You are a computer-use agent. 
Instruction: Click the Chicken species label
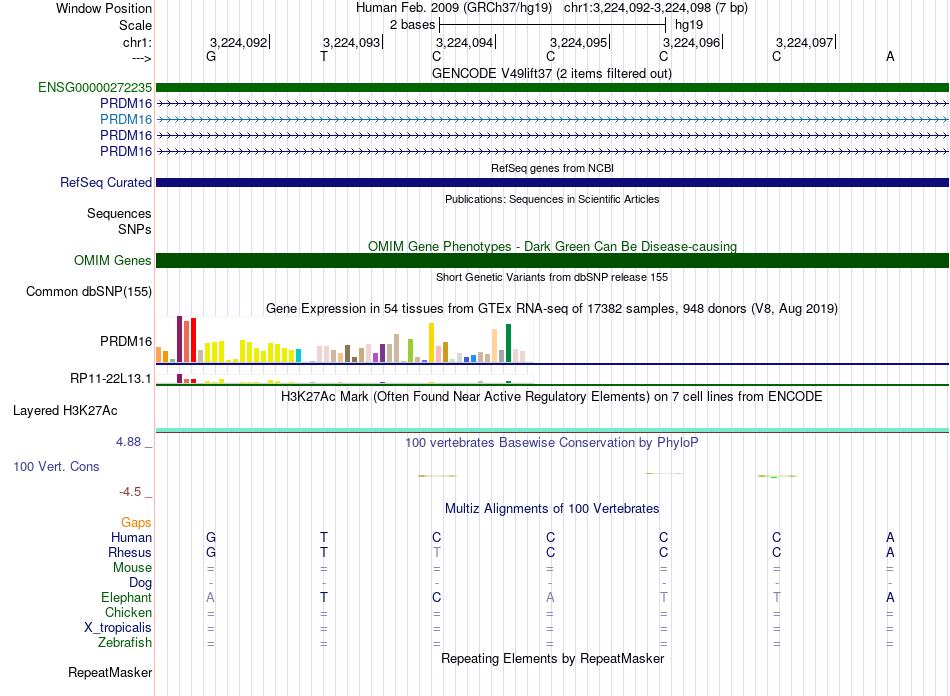pyautogui.click(x=128, y=612)
